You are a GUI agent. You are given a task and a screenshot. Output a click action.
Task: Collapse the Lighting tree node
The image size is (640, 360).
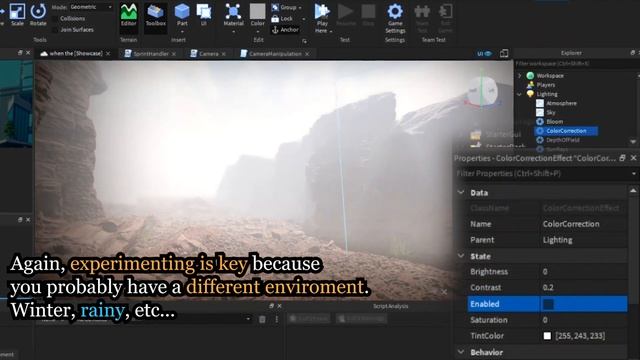tap(520, 94)
